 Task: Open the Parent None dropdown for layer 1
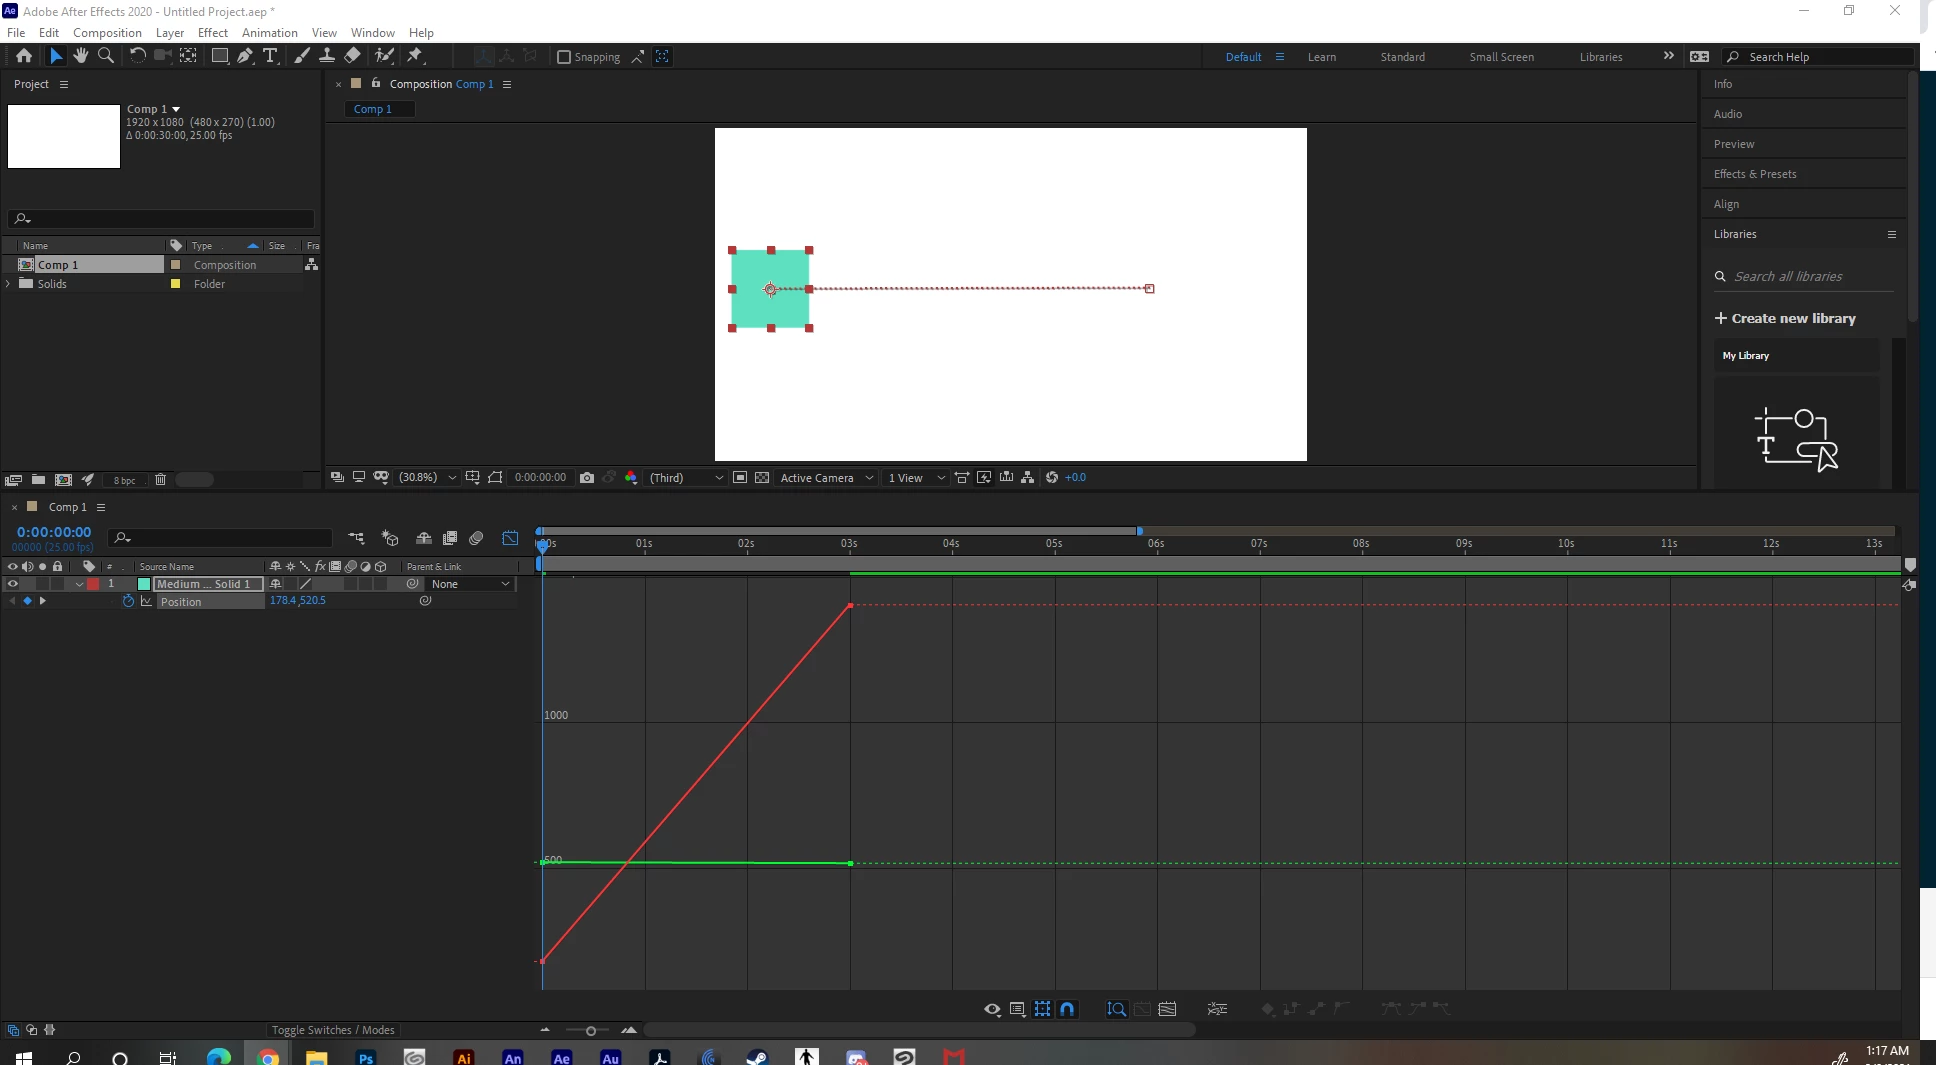(x=470, y=584)
